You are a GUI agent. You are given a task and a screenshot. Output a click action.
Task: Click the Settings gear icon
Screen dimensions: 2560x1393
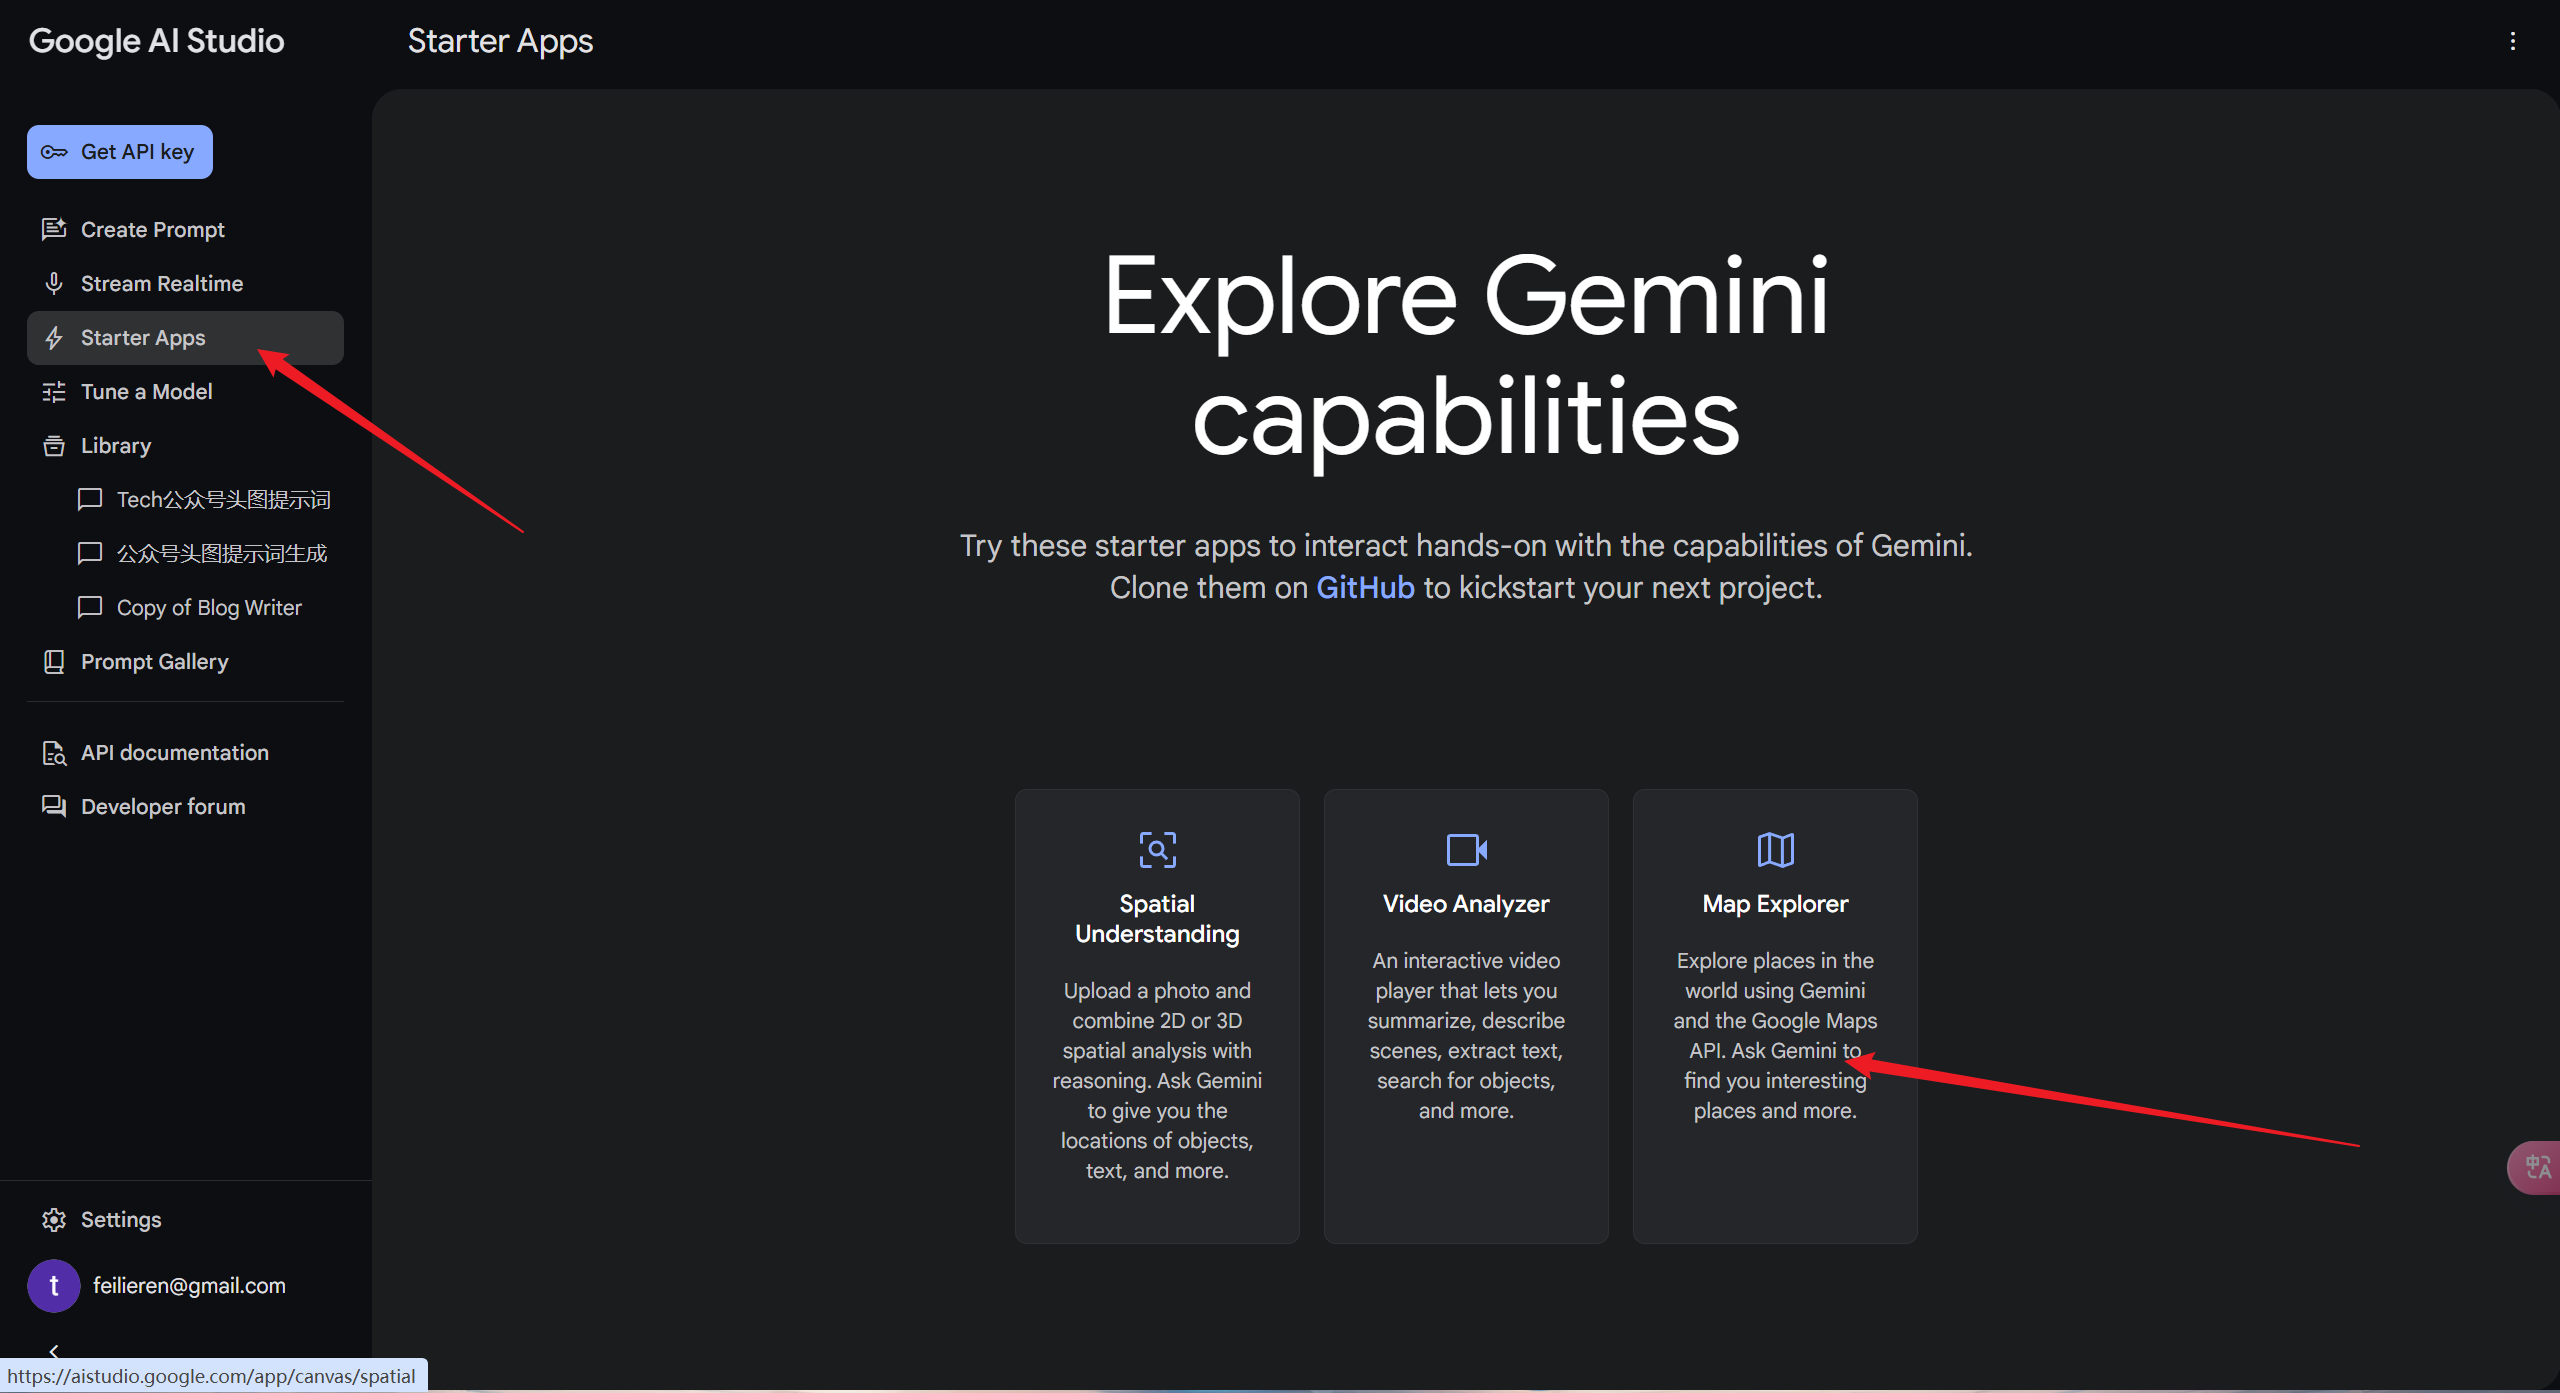click(x=54, y=1219)
